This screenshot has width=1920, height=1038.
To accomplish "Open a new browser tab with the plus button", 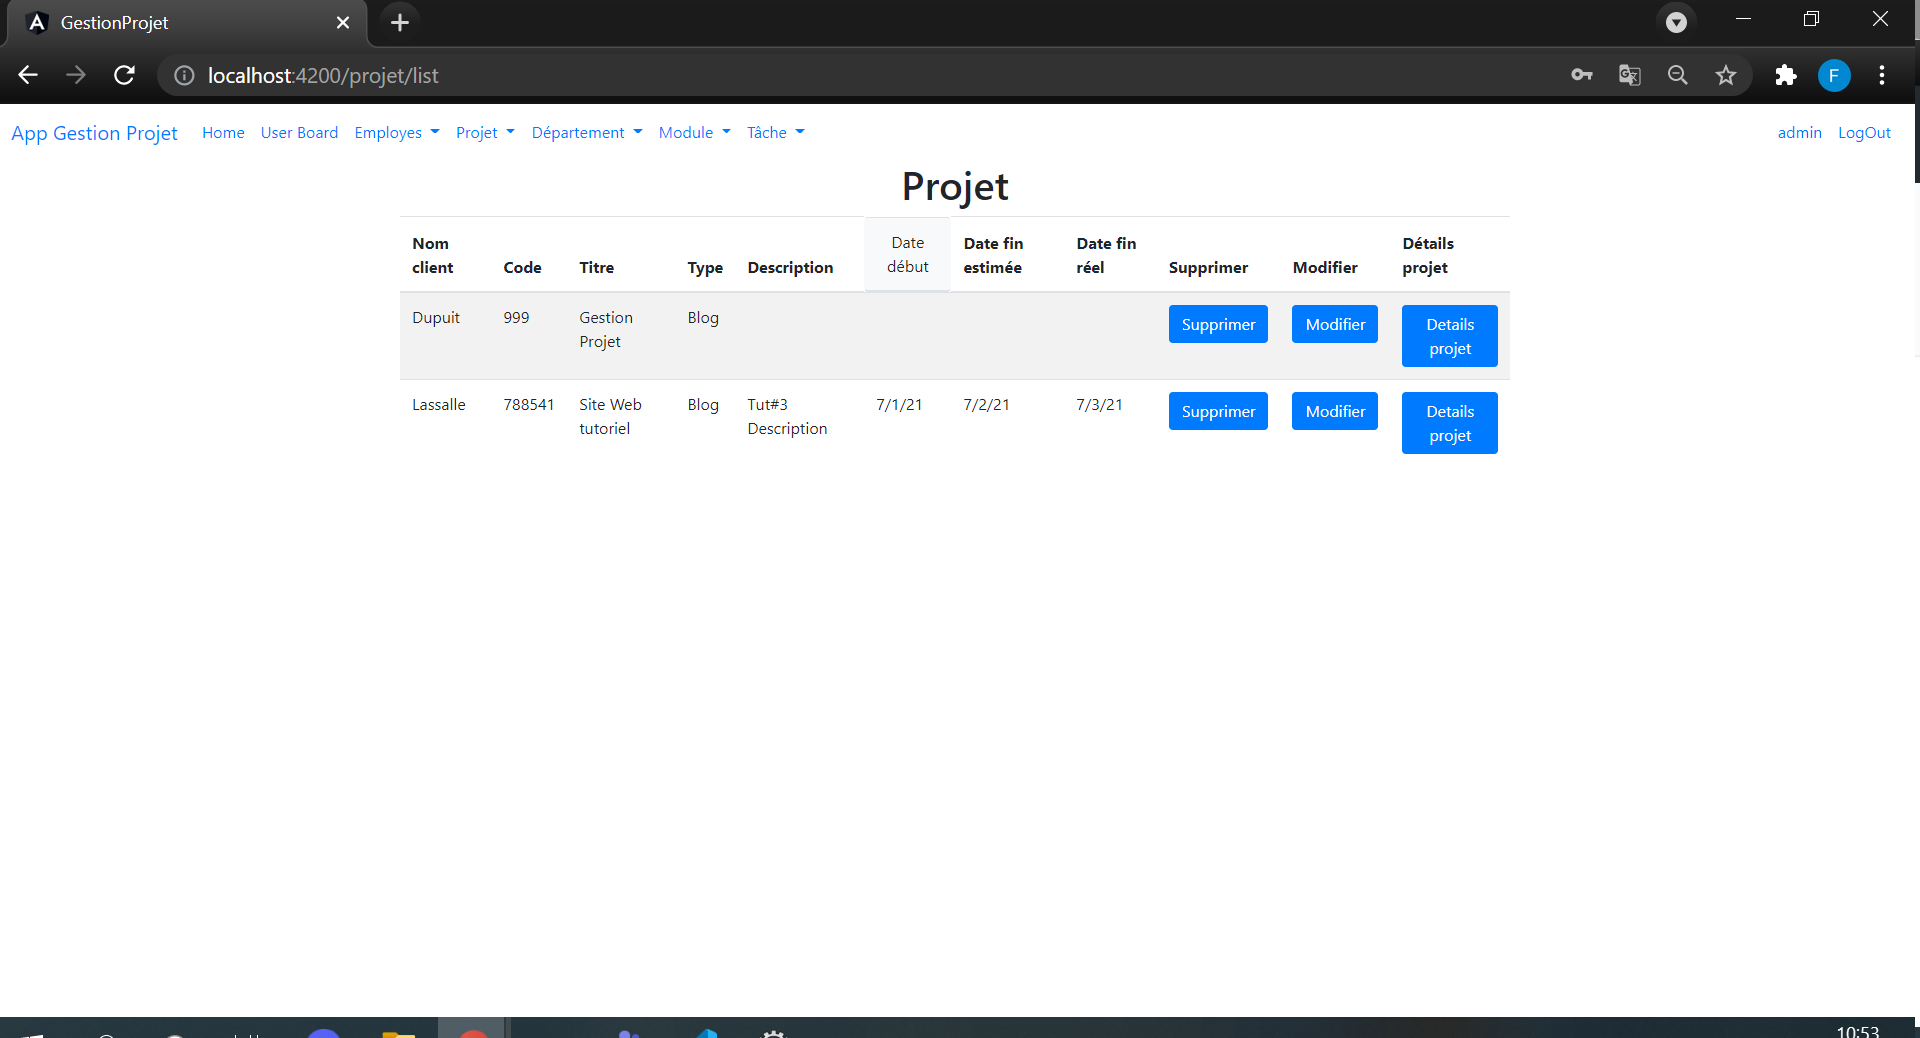I will (x=399, y=22).
